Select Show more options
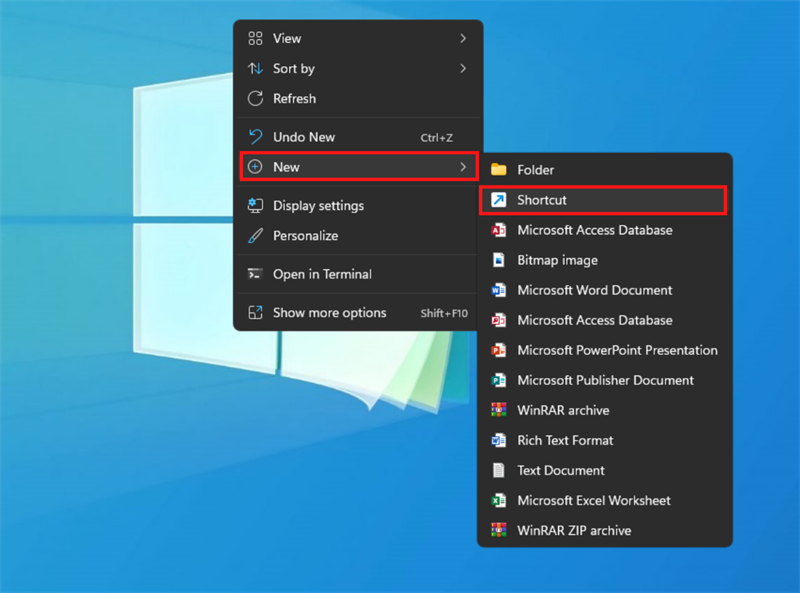Image resolution: width=800 pixels, height=593 pixels. [x=329, y=313]
